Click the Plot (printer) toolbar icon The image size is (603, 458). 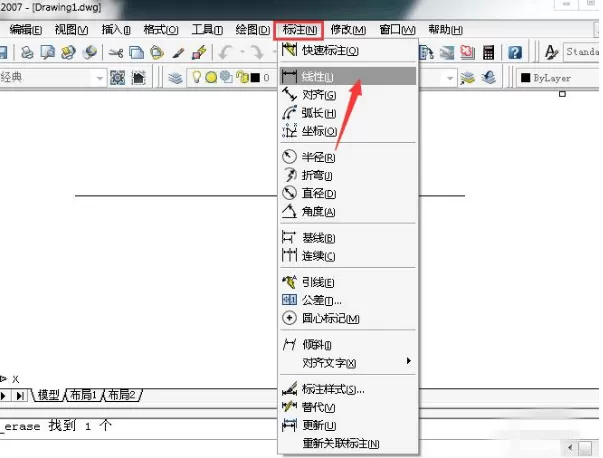tap(27, 52)
